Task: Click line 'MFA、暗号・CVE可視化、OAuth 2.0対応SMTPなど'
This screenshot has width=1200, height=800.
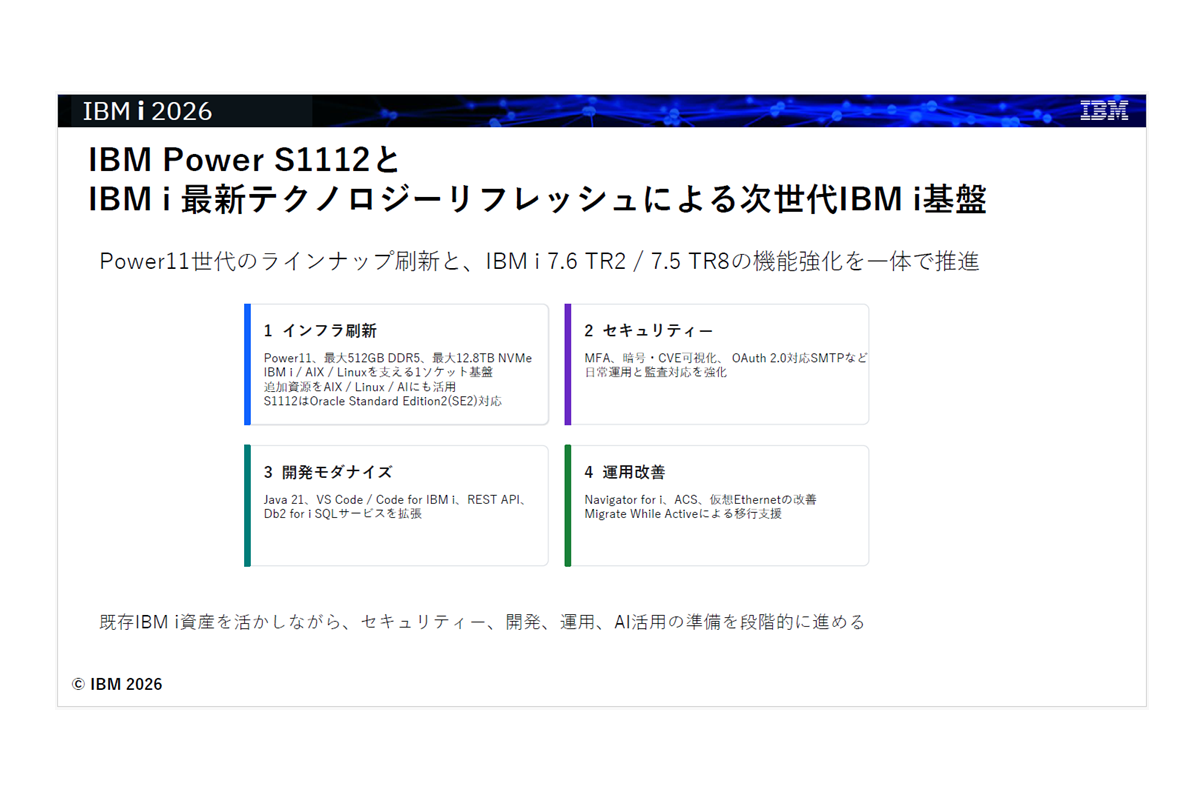Action: [726, 358]
